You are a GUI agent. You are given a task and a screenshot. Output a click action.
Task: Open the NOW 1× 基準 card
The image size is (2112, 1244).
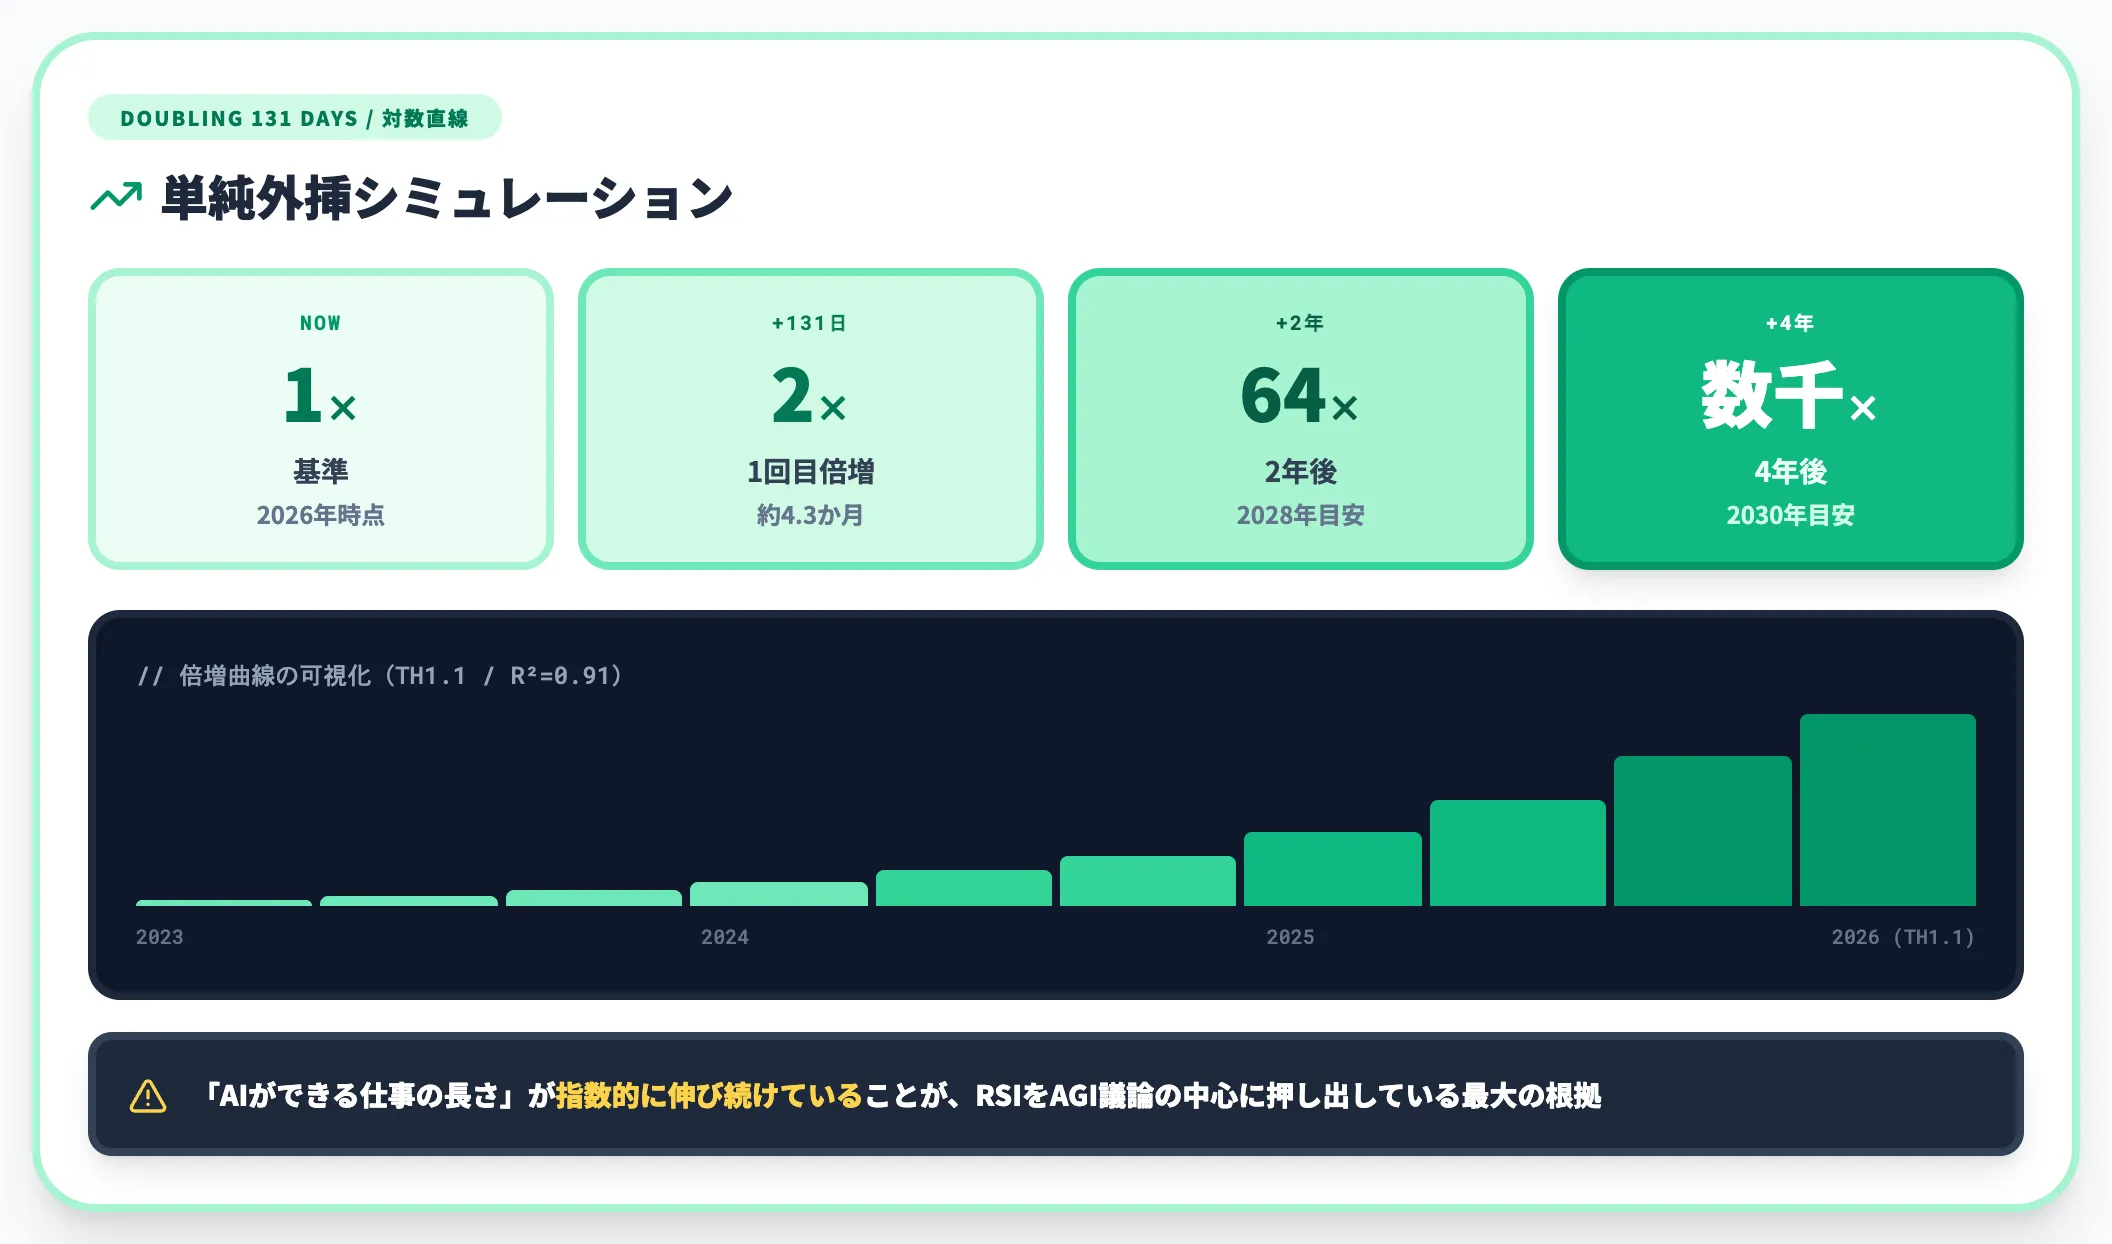tap(321, 419)
